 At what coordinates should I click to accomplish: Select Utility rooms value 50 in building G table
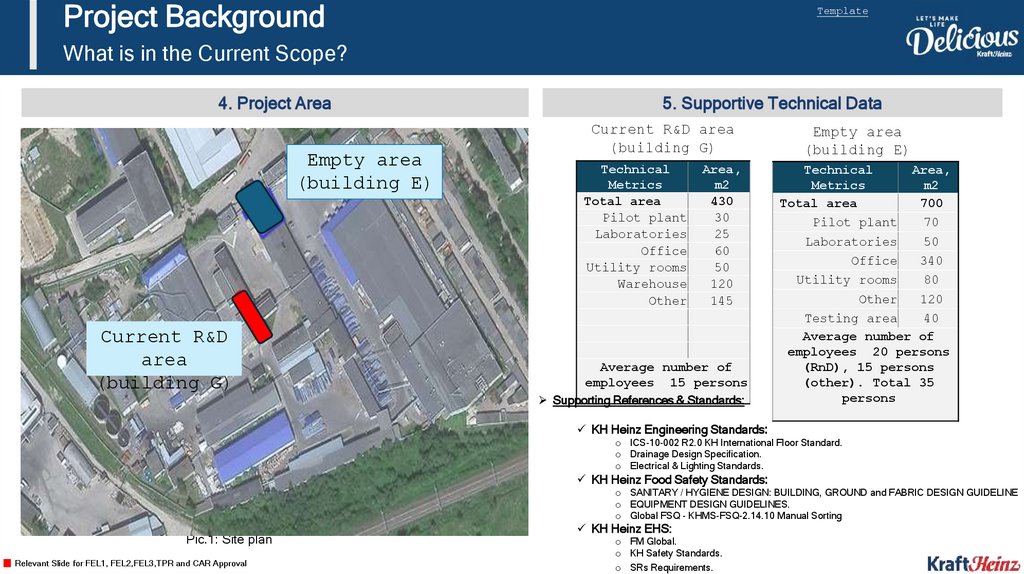(722, 268)
